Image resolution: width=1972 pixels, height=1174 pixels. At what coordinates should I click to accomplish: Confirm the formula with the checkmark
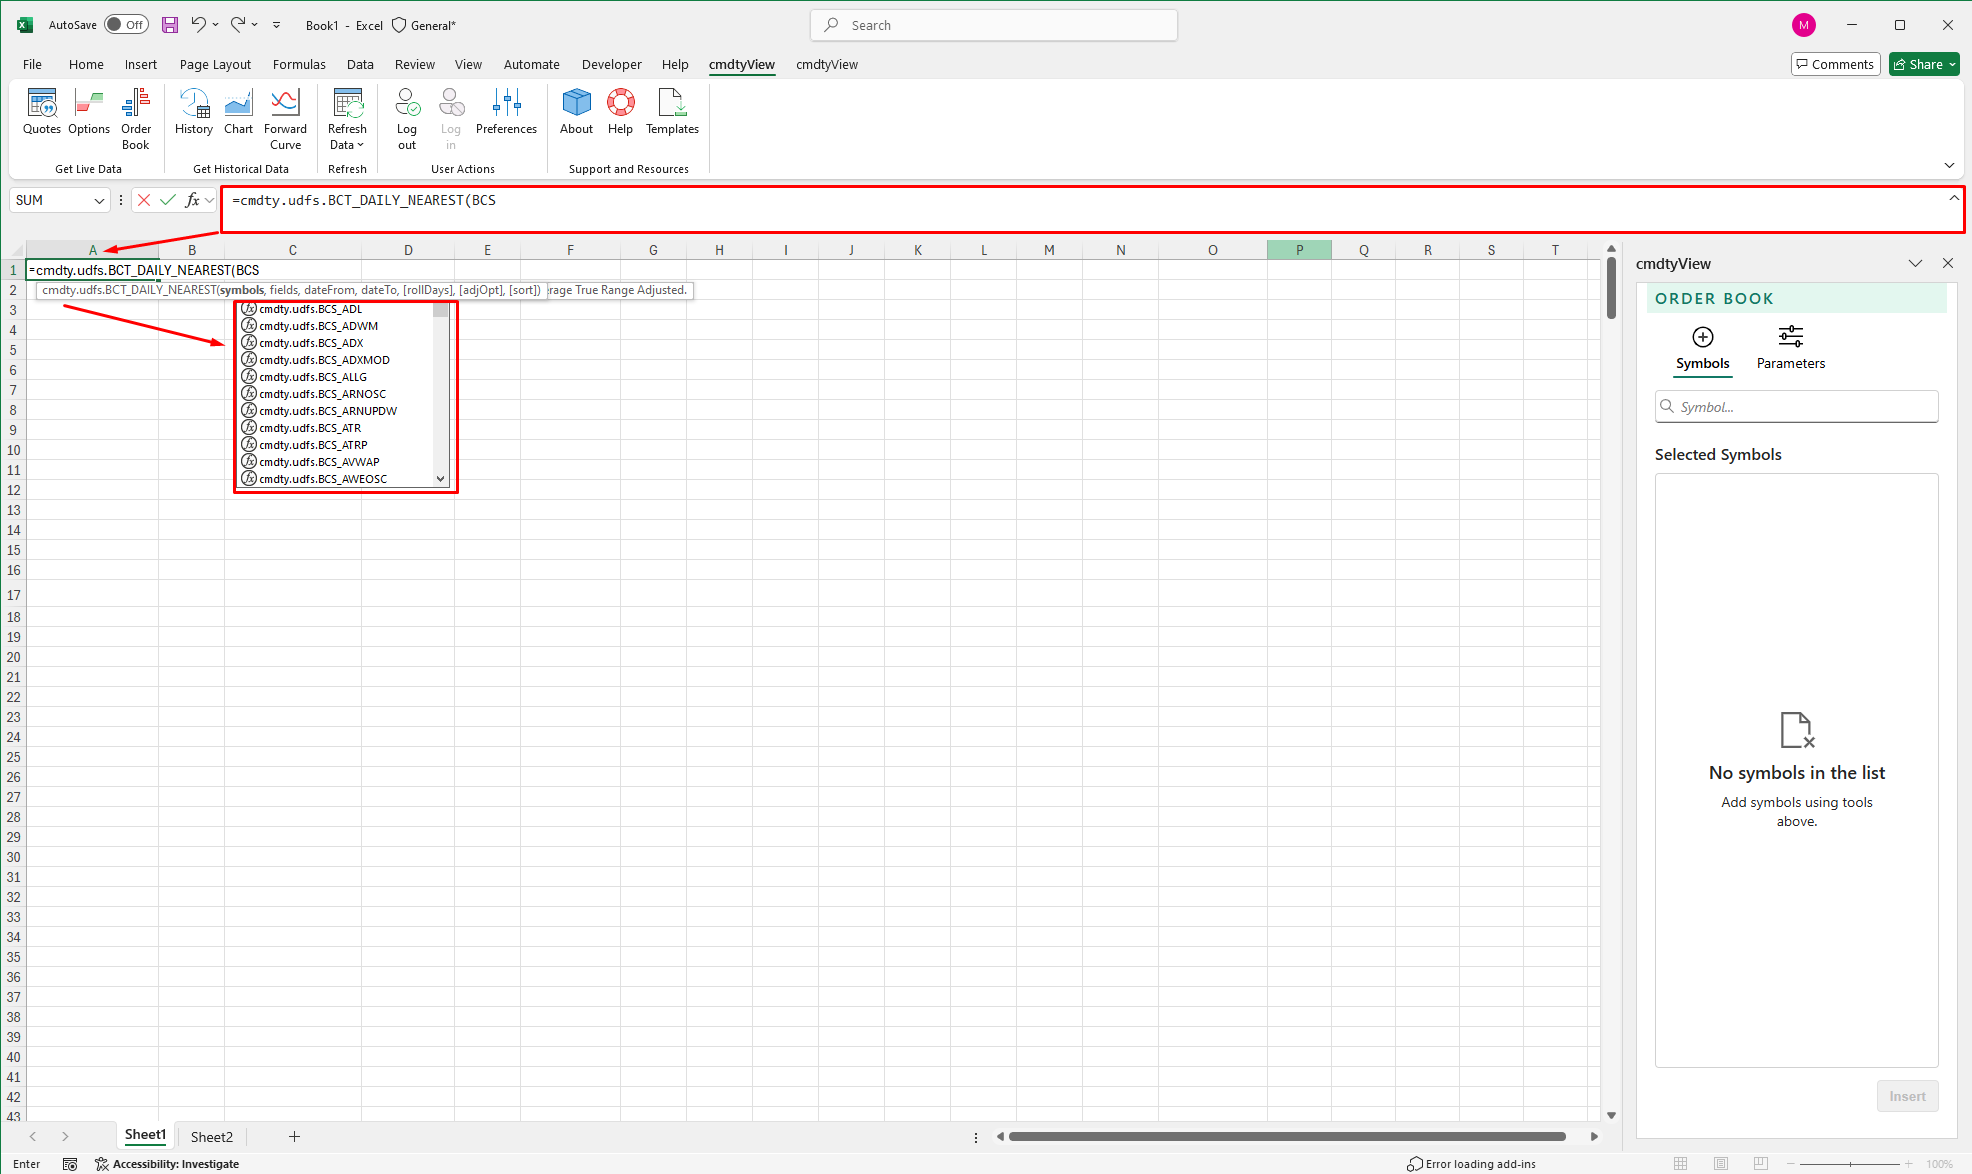(x=168, y=200)
